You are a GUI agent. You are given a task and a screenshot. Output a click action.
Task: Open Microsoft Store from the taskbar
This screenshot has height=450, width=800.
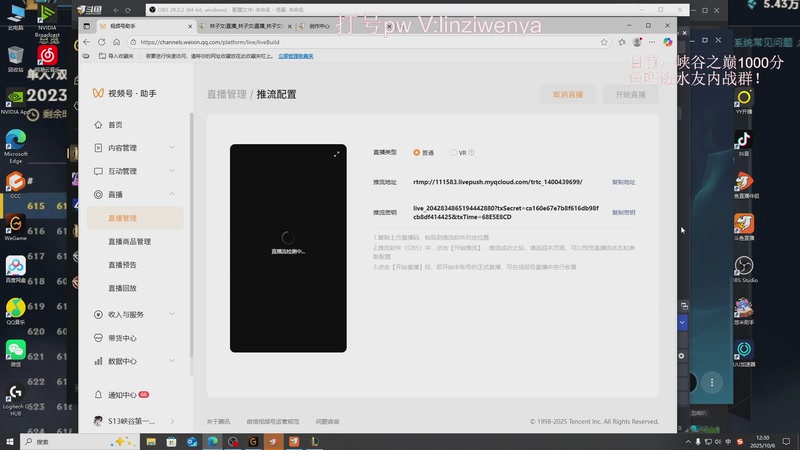click(171, 441)
